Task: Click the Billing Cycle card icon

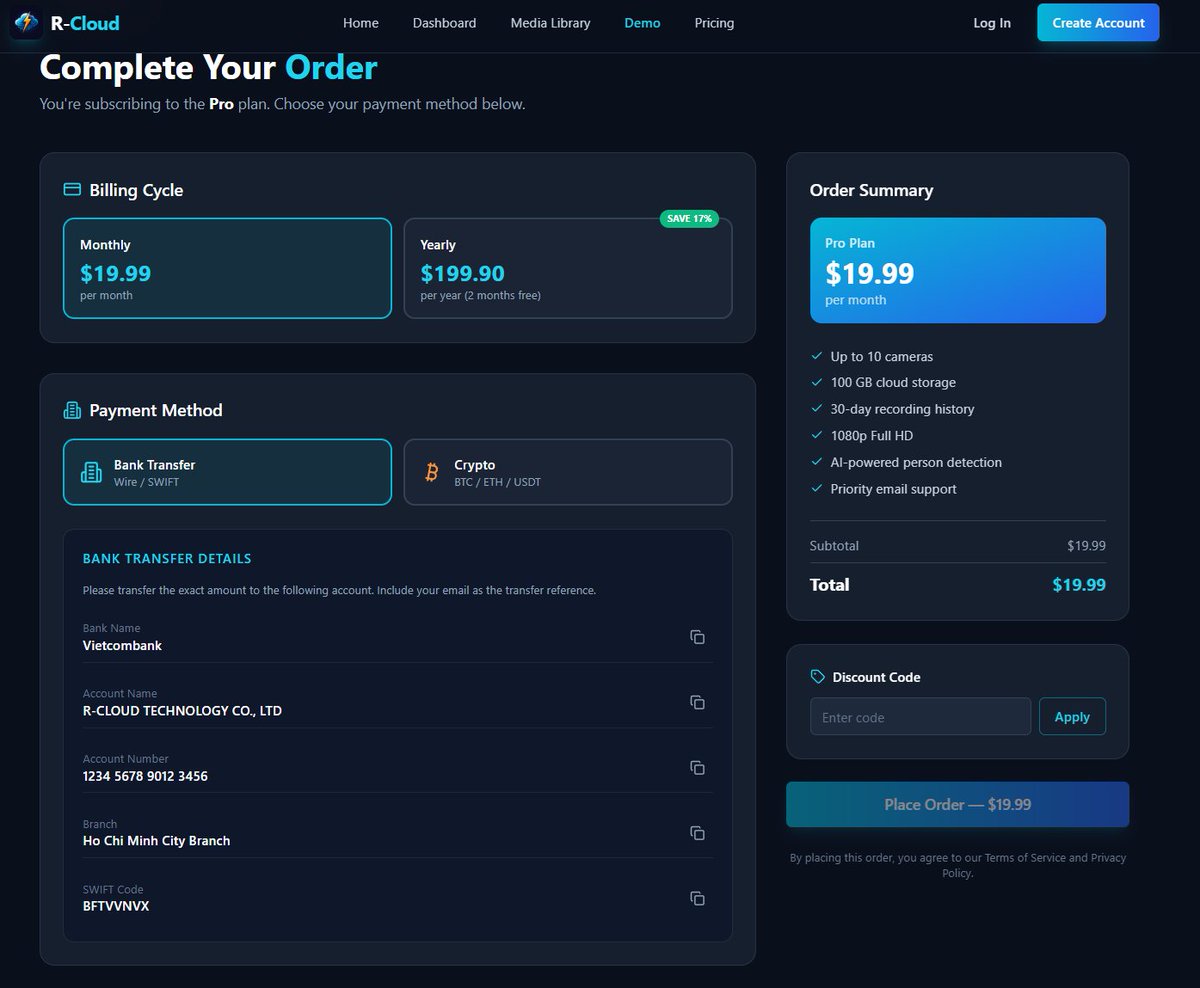Action: [x=72, y=189]
